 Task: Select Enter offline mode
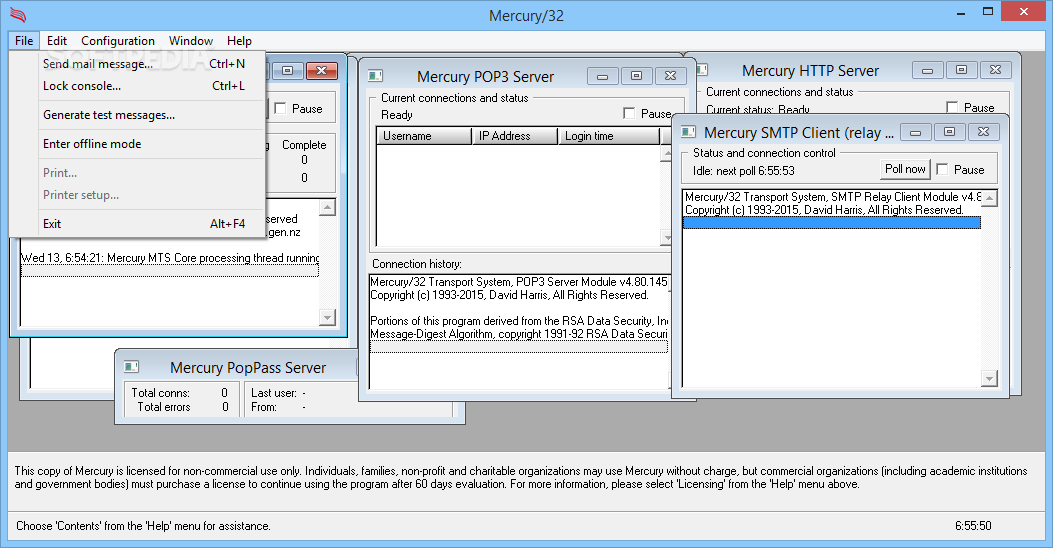144,144
